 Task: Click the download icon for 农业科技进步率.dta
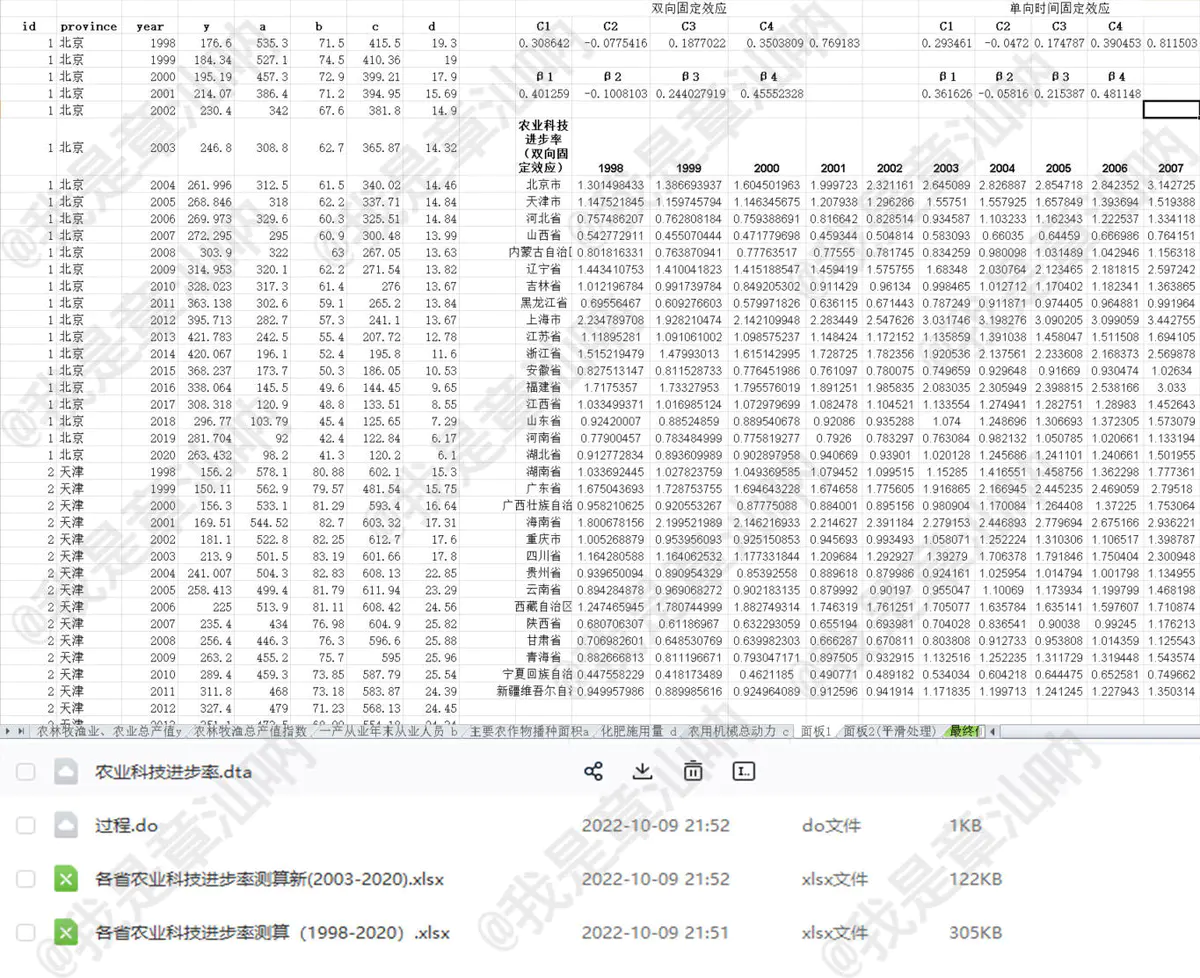643,771
